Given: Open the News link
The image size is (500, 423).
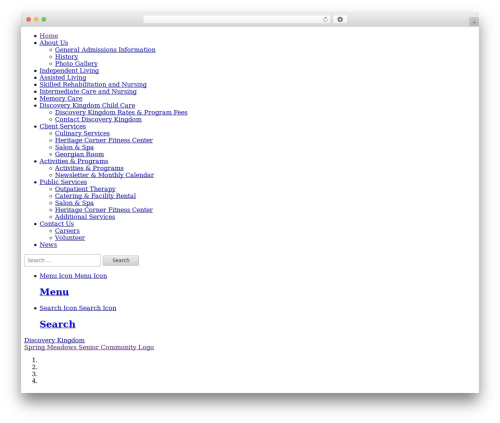Looking at the screenshot, I should 48,245.
